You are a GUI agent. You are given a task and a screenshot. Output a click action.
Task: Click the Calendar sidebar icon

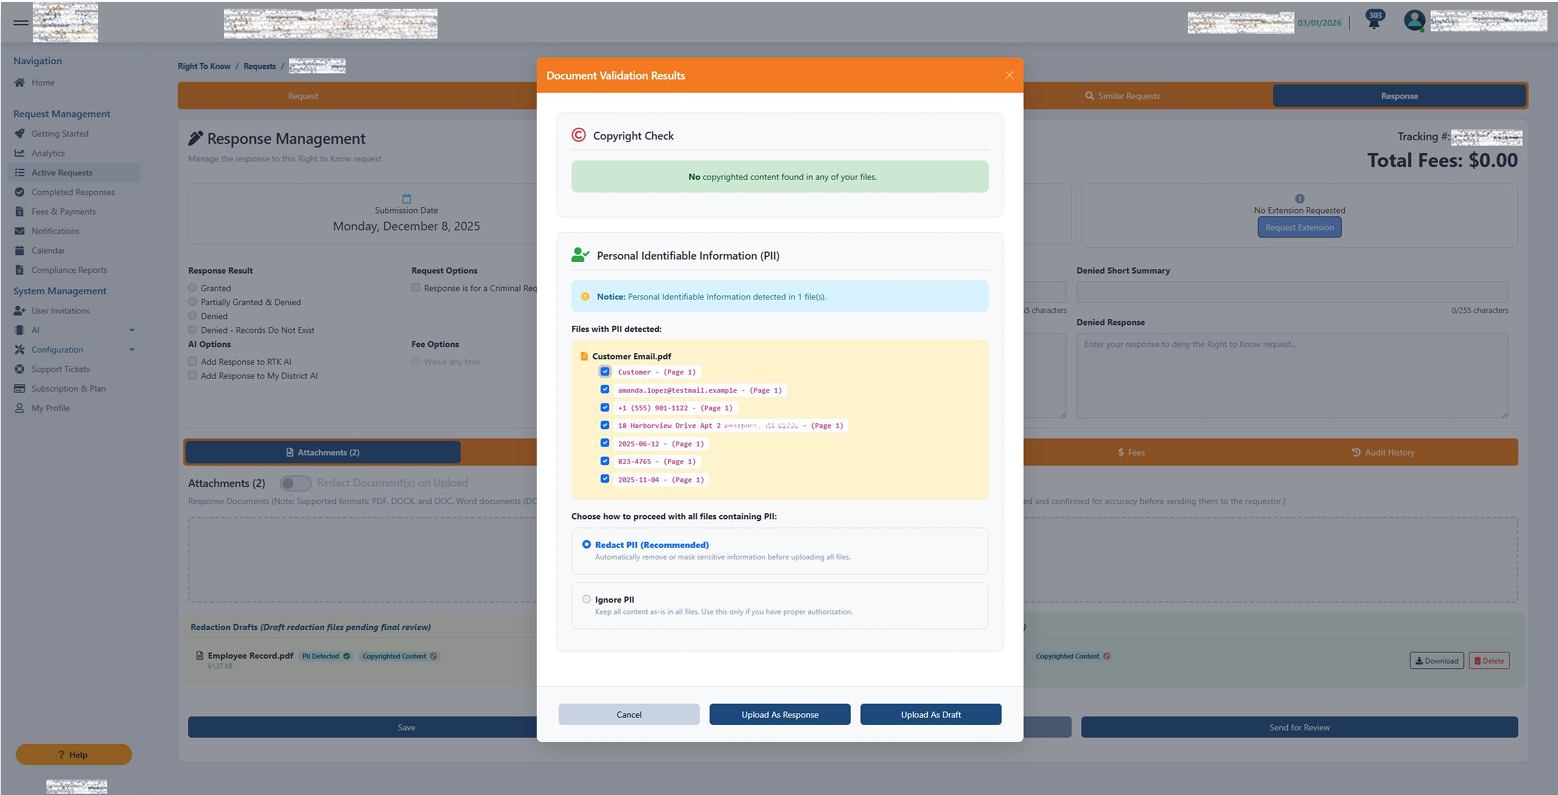click(x=19, y=251)
